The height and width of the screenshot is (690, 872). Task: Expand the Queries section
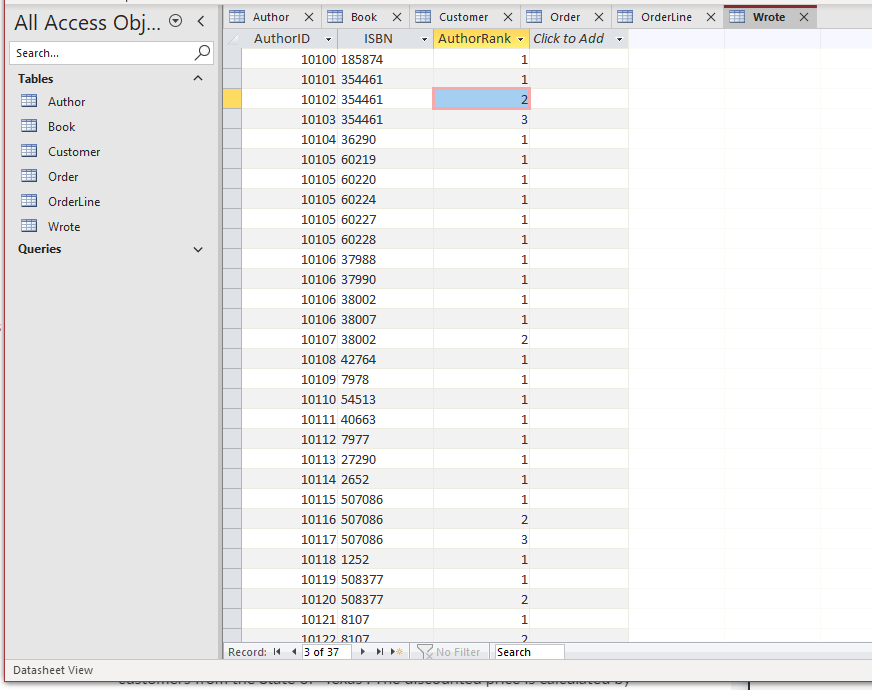[x=196, y=249]
